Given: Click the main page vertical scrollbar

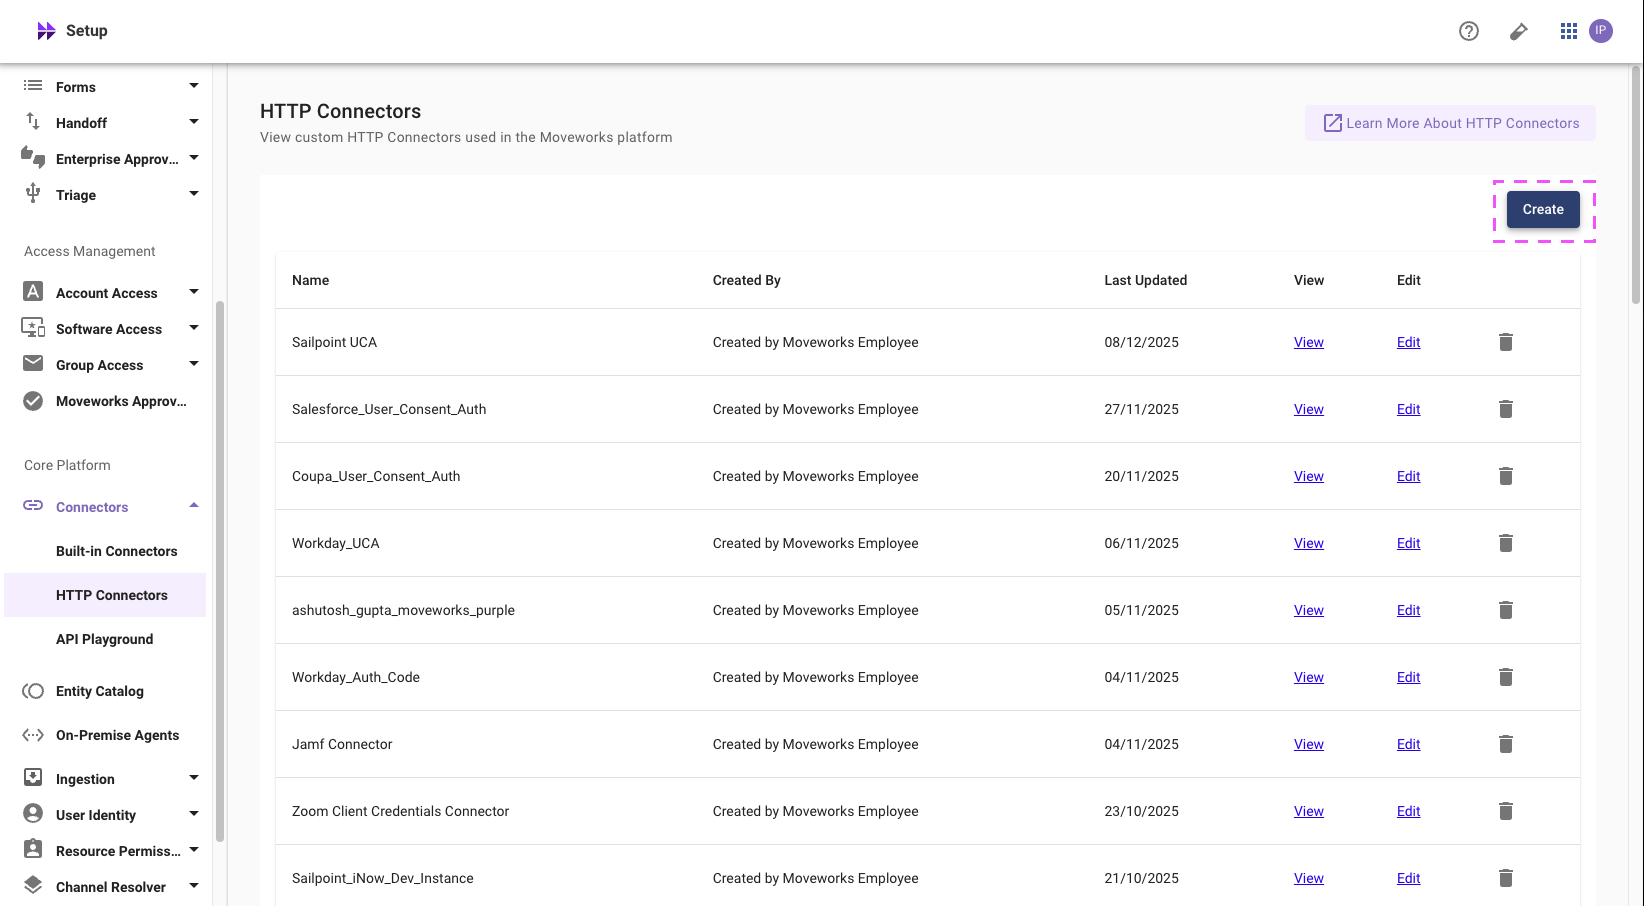Looking at the screenshot, I should (1636, 185).
